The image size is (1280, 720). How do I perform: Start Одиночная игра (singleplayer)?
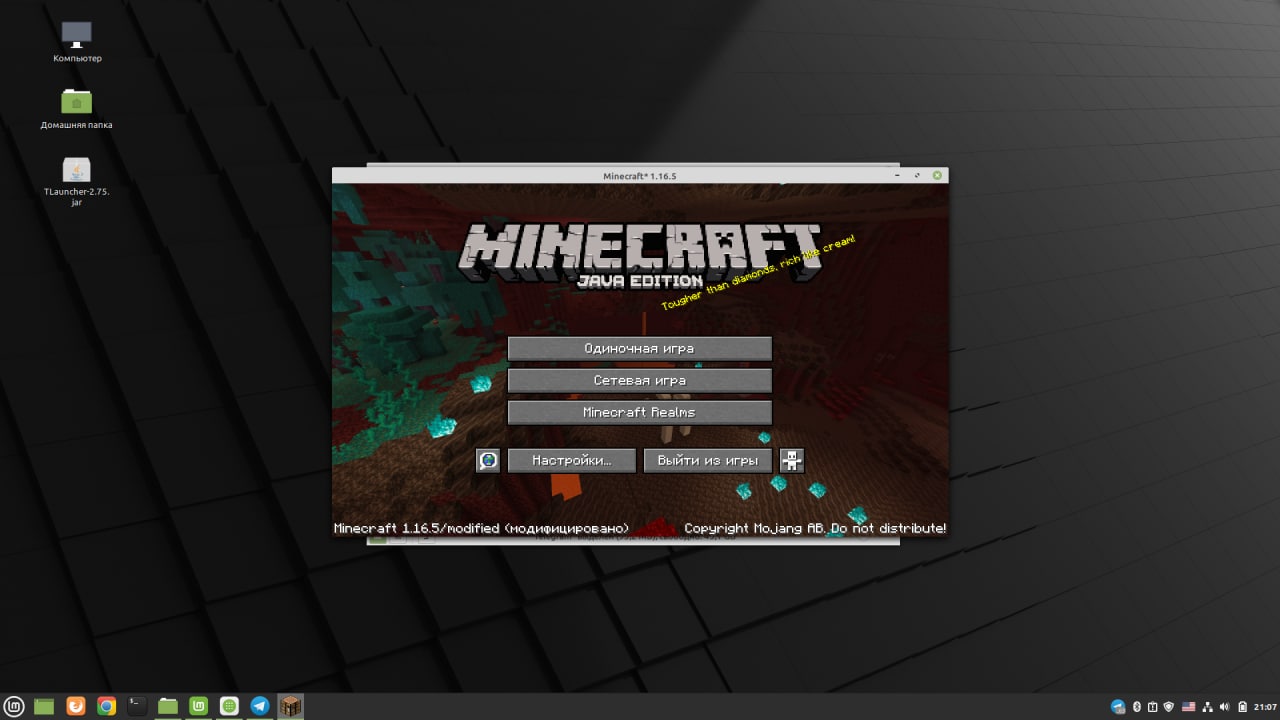click(640, 348)
